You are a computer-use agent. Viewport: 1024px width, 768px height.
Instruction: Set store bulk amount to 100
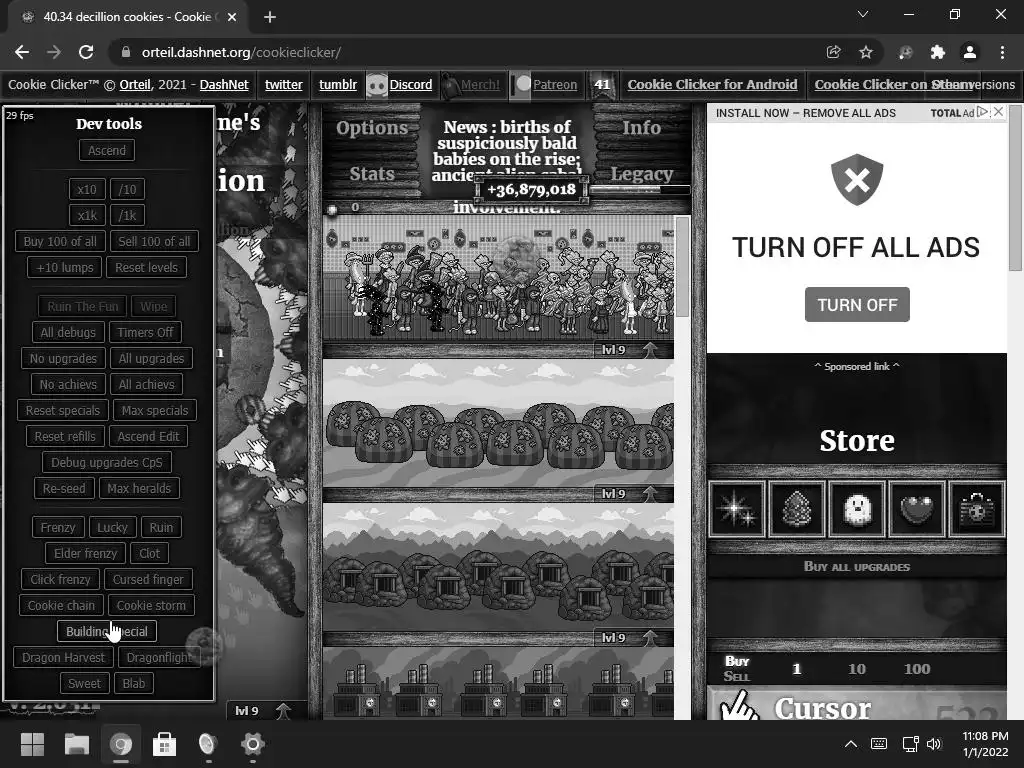point(917,669)
